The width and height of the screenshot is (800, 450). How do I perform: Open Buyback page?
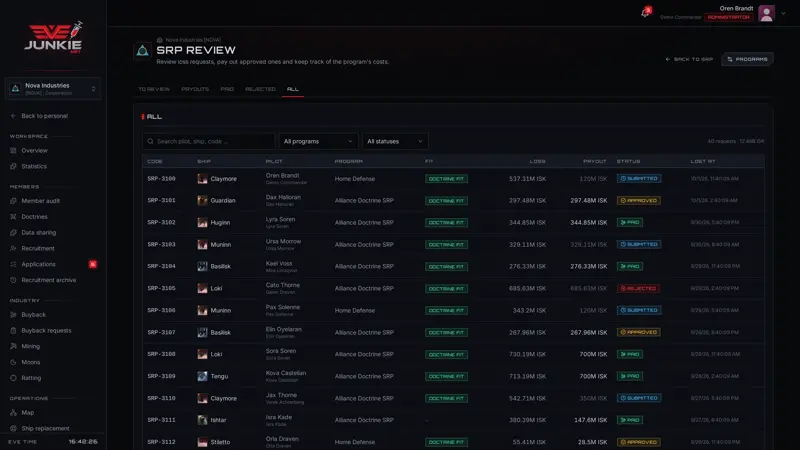pos(33,315)
